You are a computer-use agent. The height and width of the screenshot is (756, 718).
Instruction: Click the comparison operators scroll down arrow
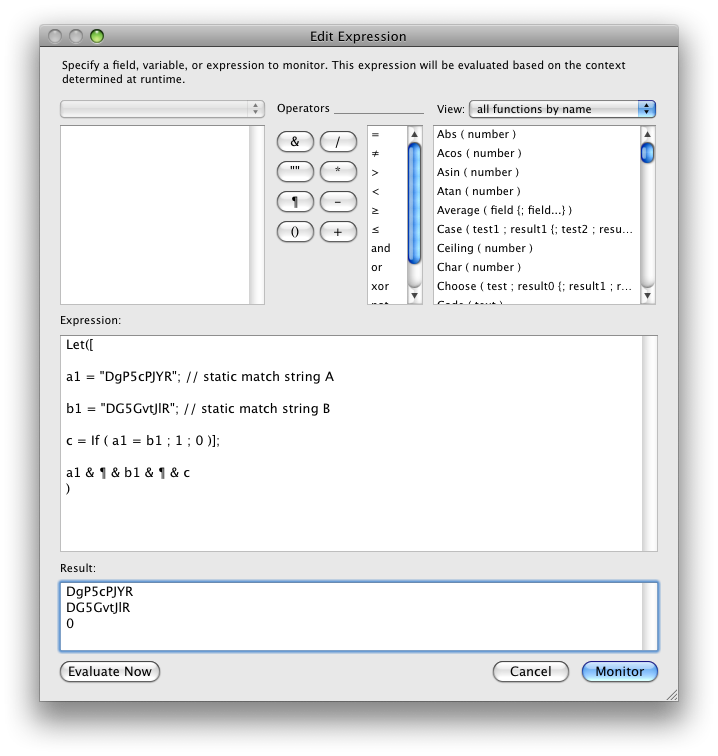tap(414, 296)
